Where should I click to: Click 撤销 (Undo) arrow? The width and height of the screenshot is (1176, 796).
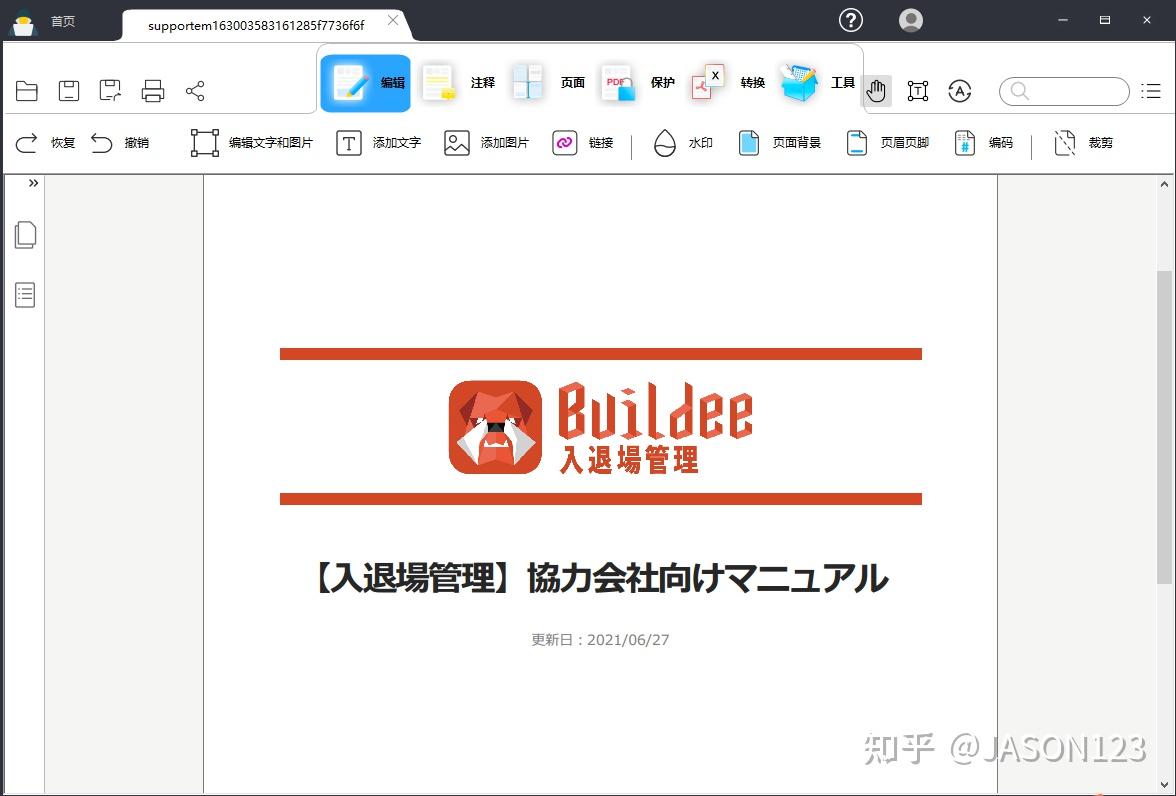(x=120, y=143)
